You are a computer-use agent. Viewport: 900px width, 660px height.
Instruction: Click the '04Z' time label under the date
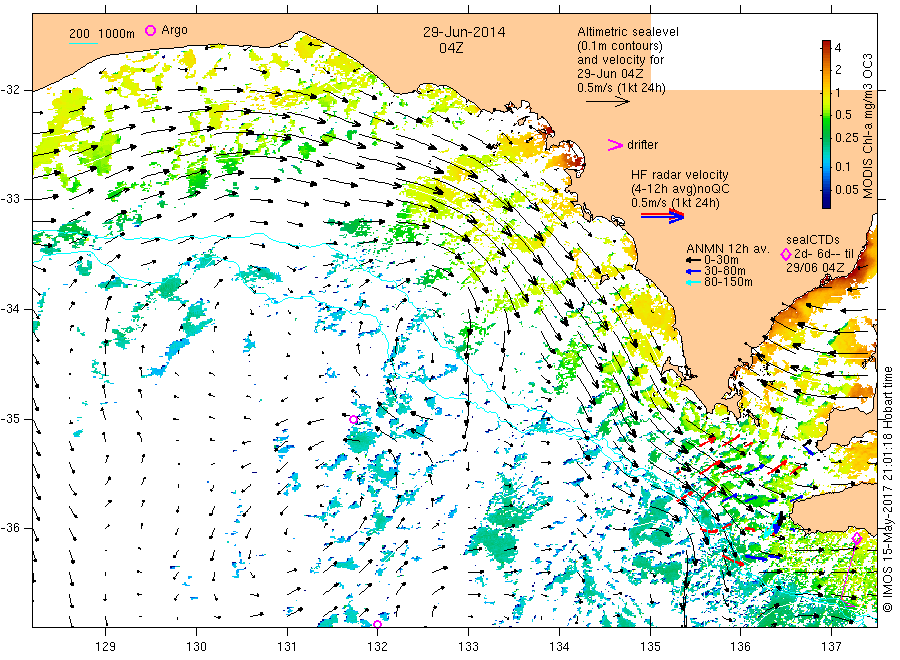451,48
